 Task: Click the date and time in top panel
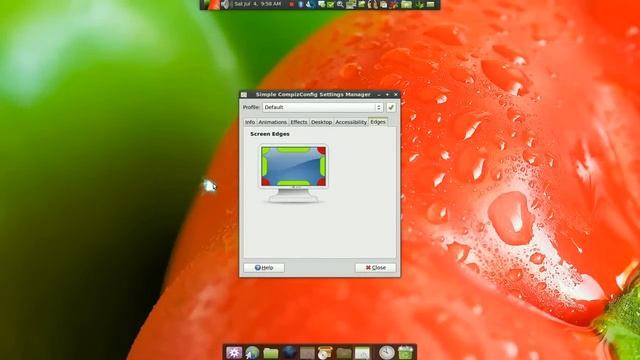[x=258, y=4]
